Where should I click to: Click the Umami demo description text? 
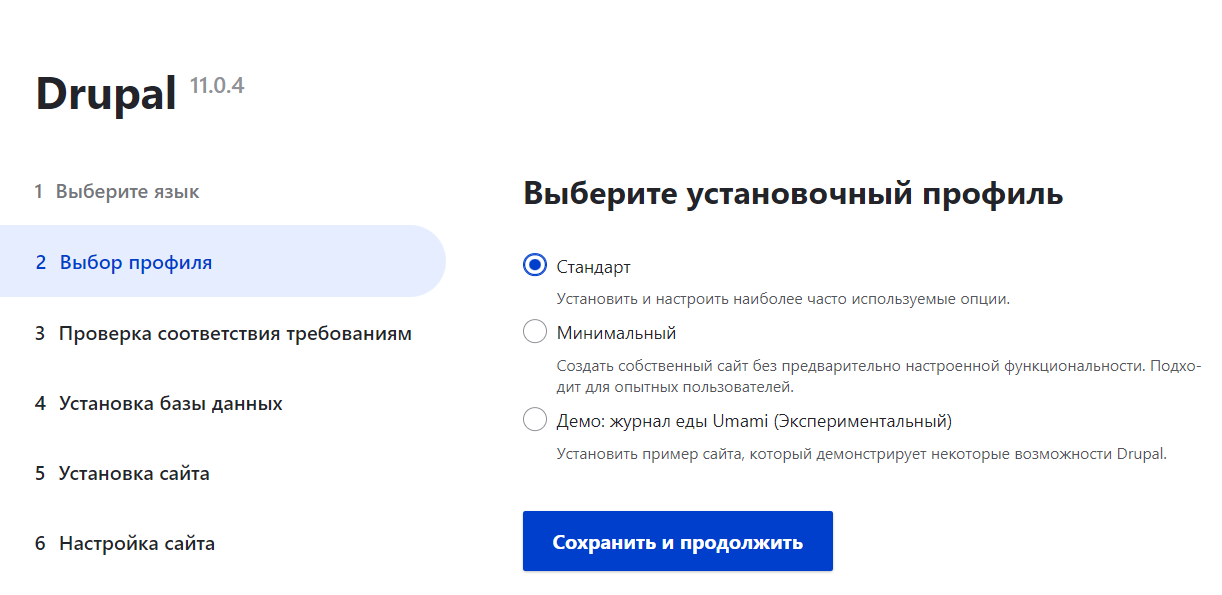tap(862, 454)
